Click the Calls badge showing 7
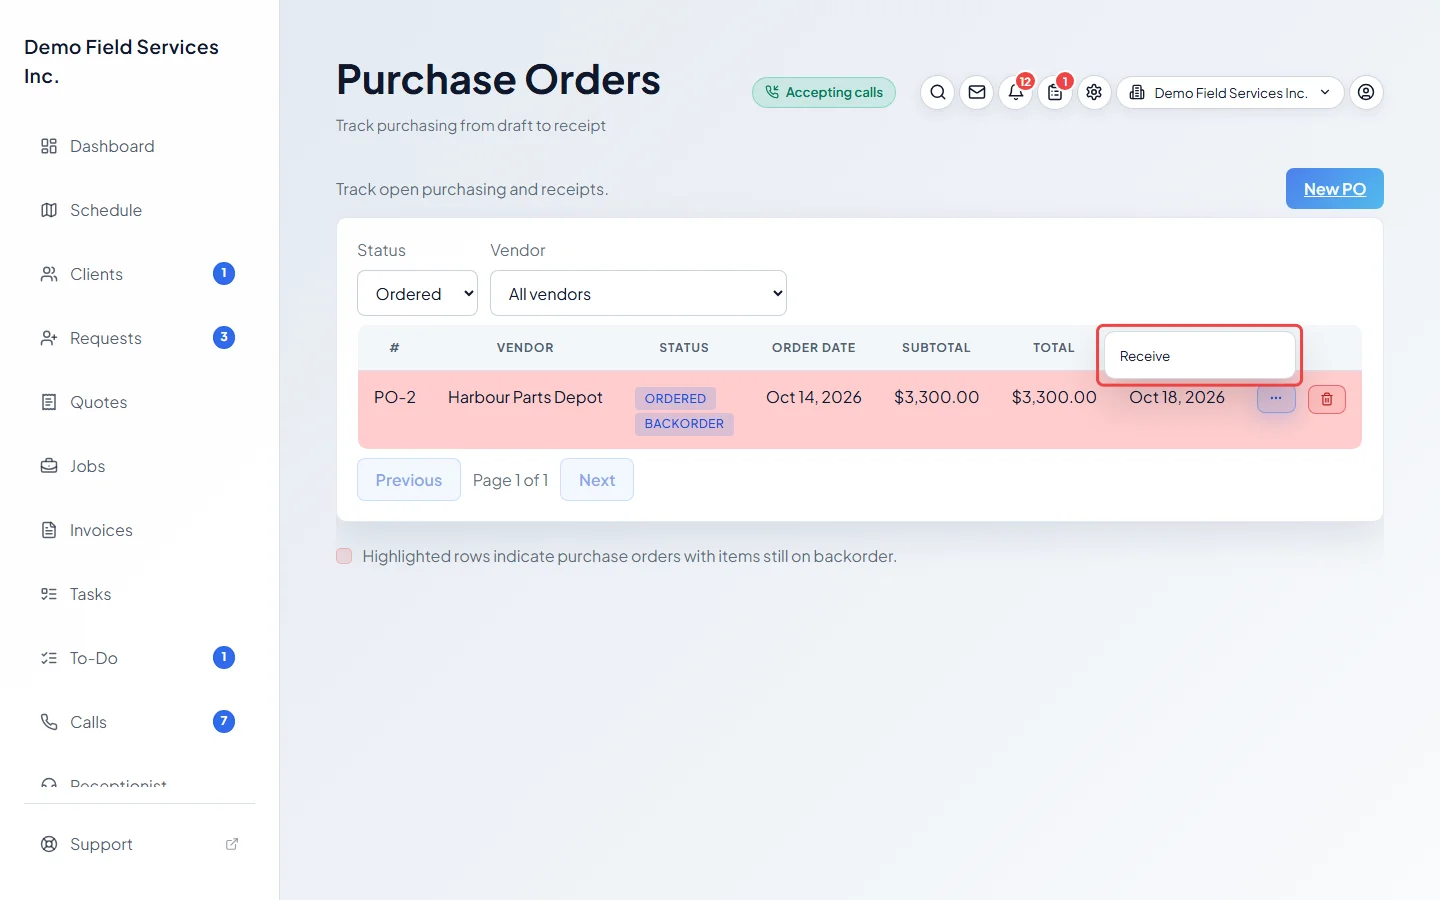Image resolution: width=1440 pixels, height=900 pixels. pos(224,721)
